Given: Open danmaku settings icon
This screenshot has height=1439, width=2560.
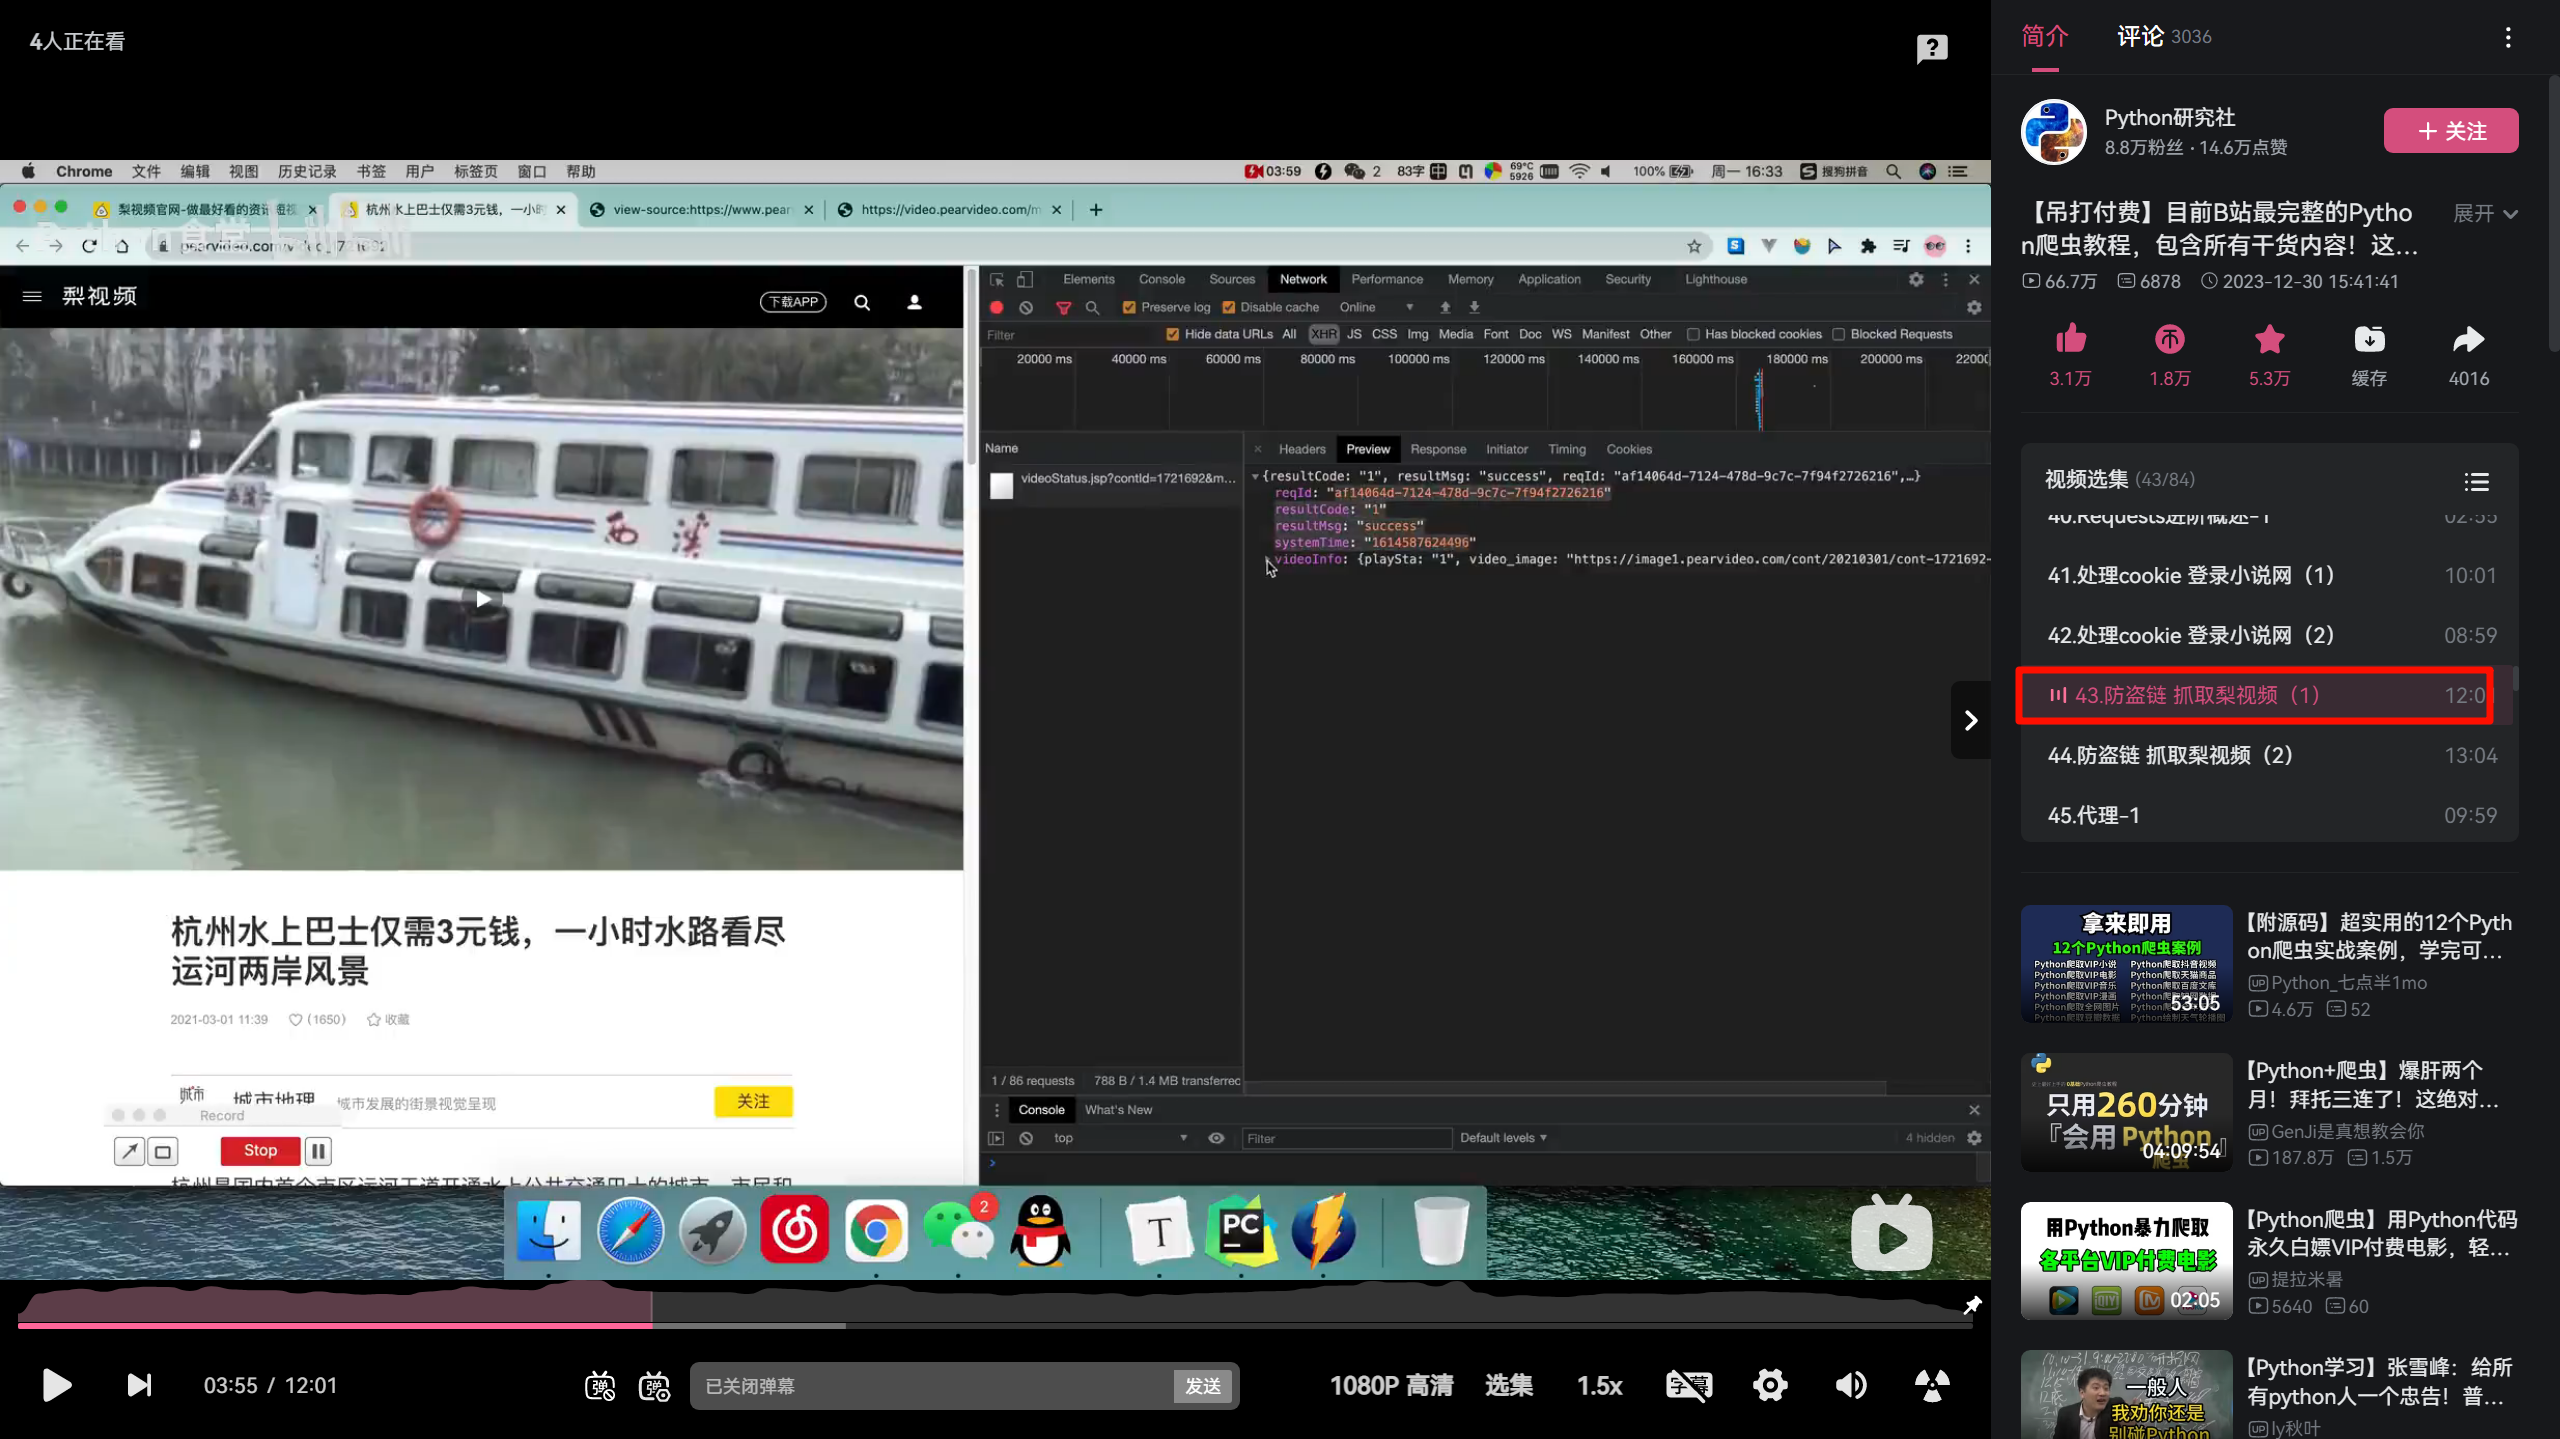Looking at the screenshot, I should point(655,1386).
